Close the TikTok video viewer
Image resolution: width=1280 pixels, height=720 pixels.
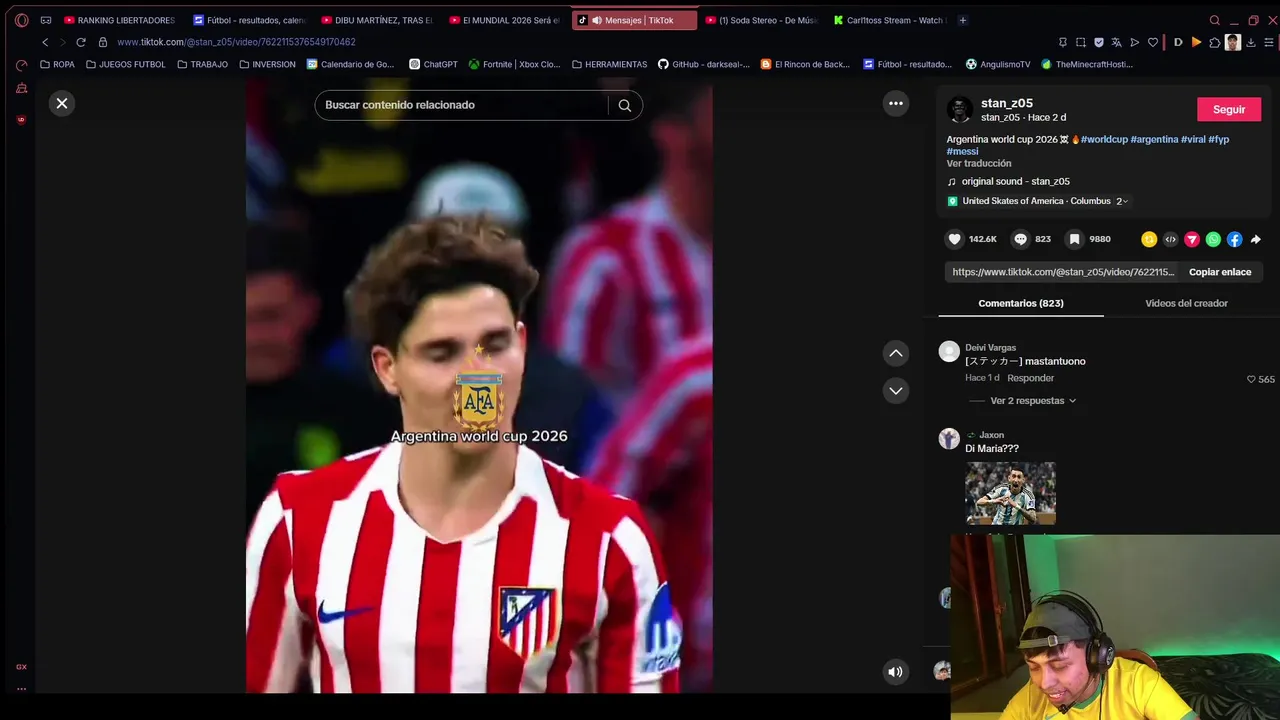(62, 103)
